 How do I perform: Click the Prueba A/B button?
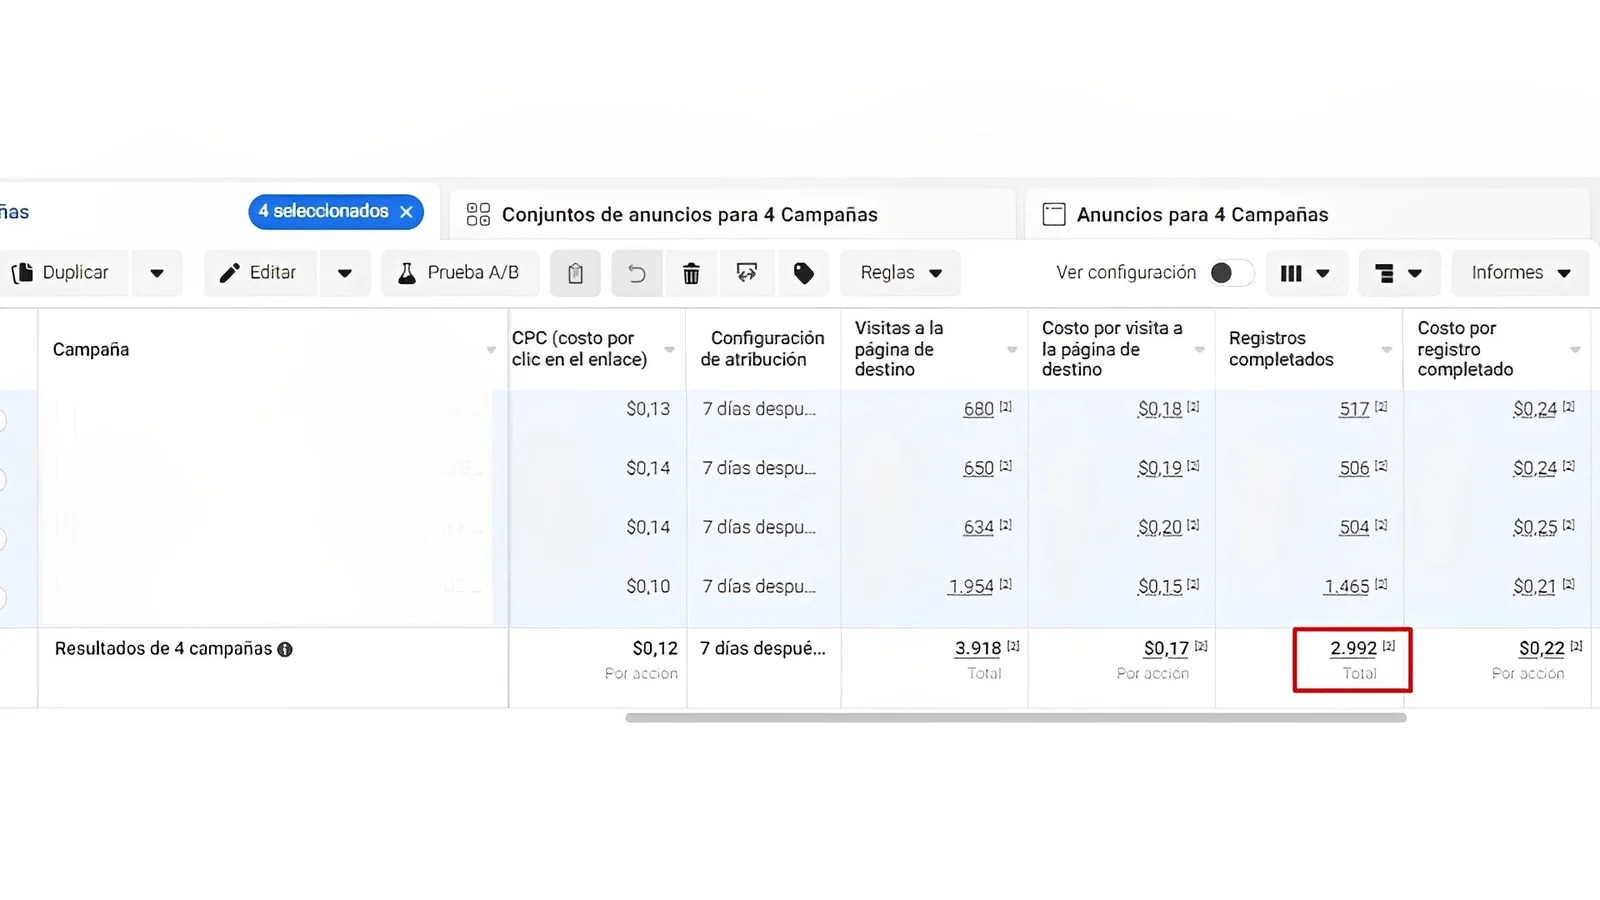(460, 273)
